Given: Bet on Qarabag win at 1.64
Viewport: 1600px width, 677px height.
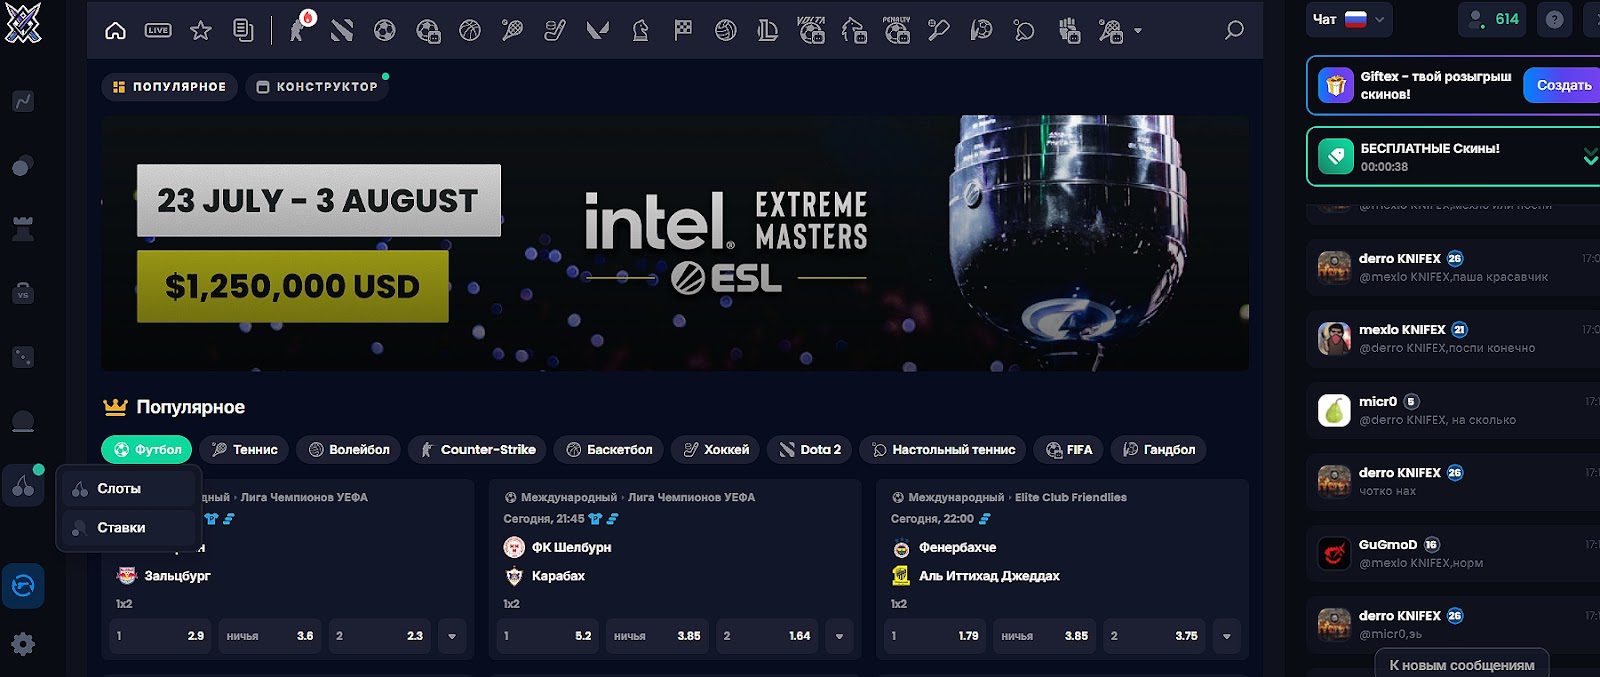Looking at the screenshot, I should point(766,636).
